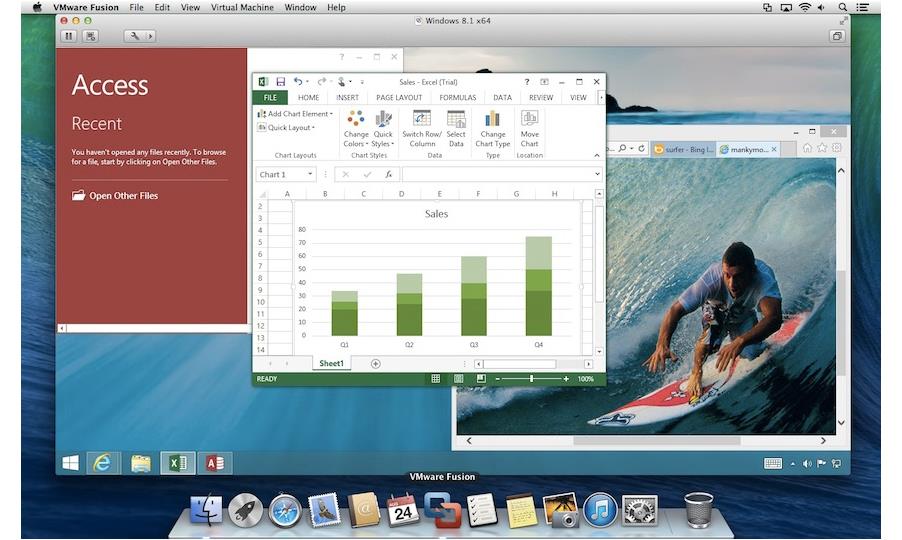Expand the Name Box dropdown showing Chart 1

point(310,174)
